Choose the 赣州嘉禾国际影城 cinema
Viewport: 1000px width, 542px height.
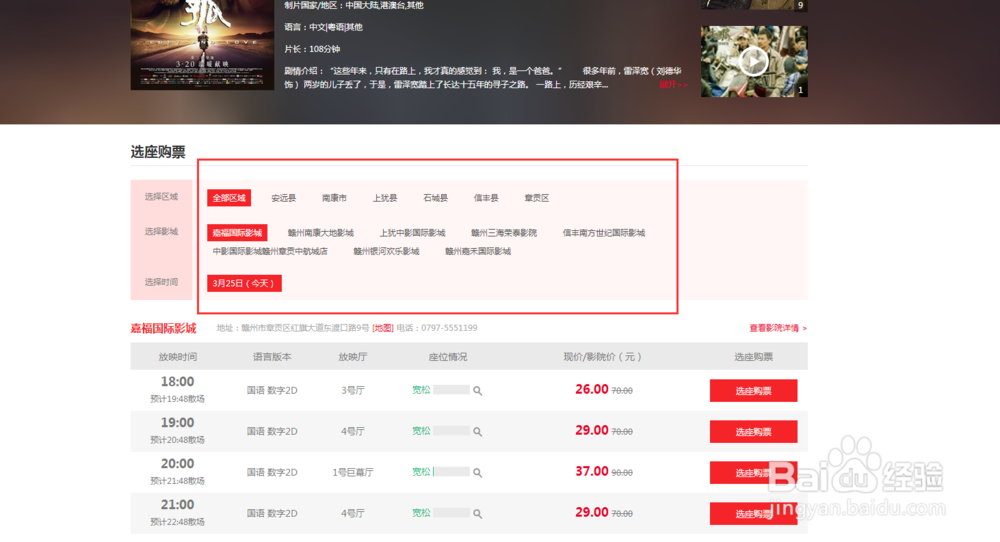pyautogui.click(x=478, y=251)
